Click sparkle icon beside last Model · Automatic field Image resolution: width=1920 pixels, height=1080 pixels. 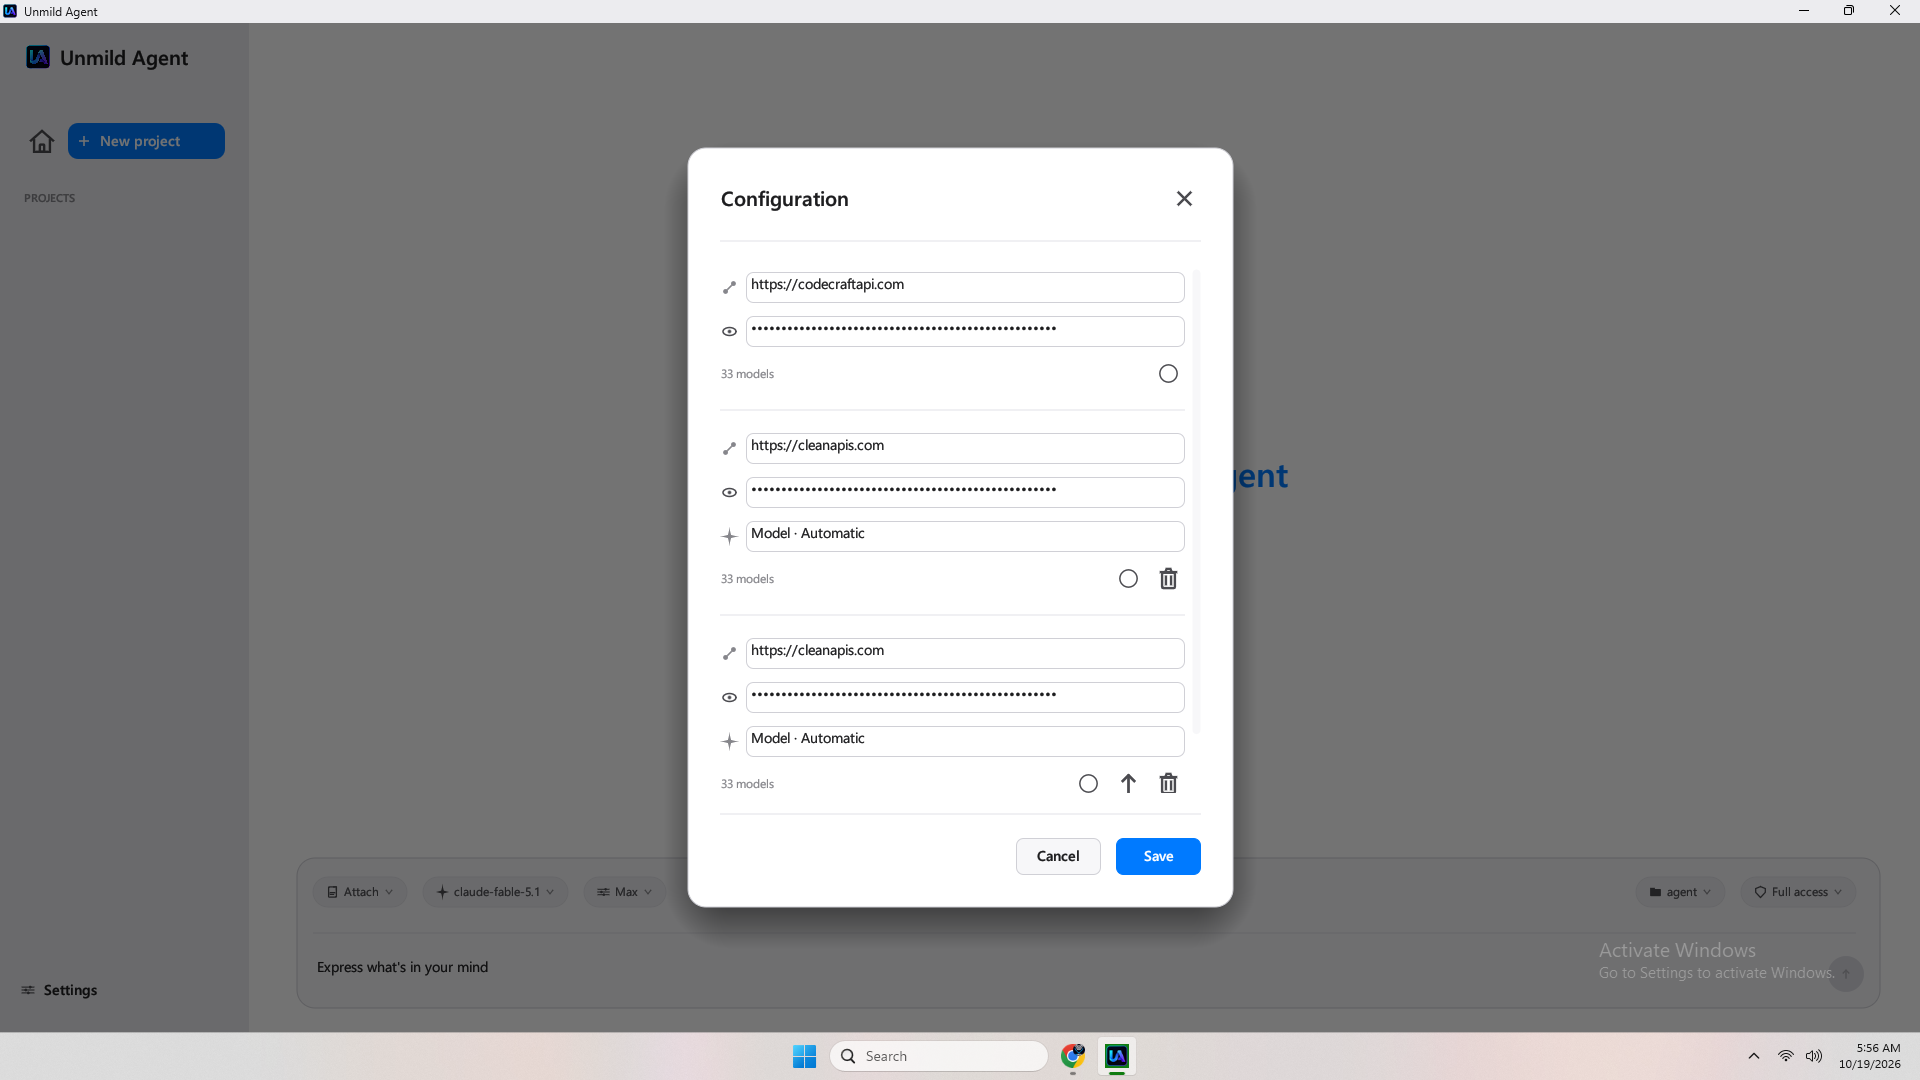tap(729, 742)
